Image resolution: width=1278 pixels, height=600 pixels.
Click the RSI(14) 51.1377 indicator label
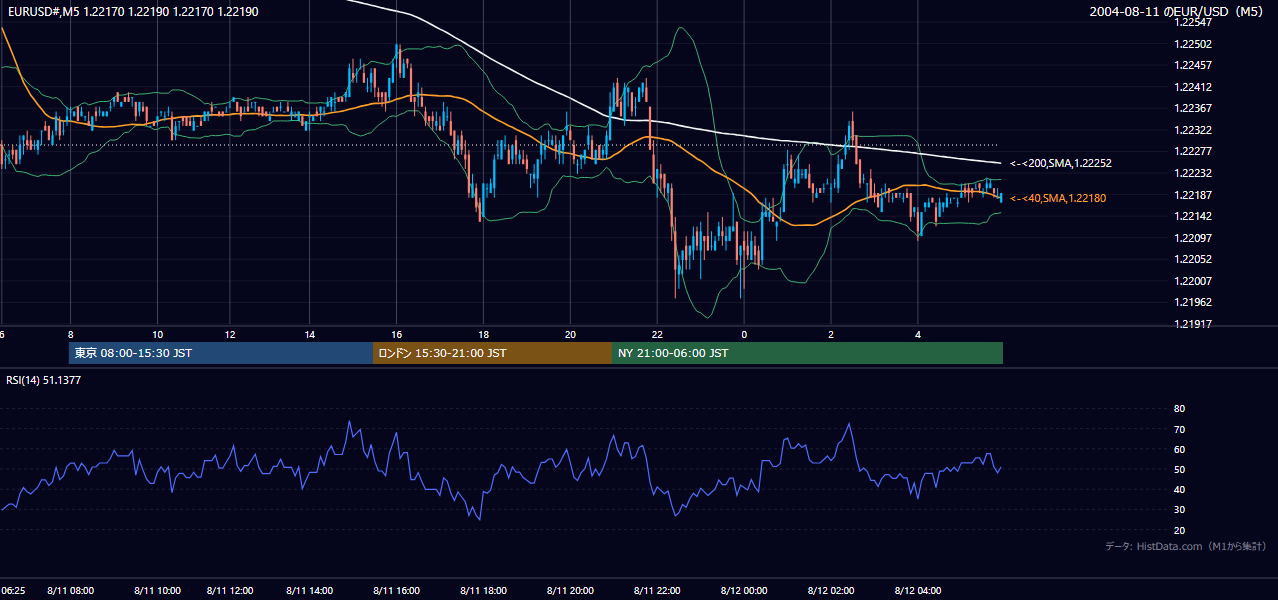pos(44,380)
